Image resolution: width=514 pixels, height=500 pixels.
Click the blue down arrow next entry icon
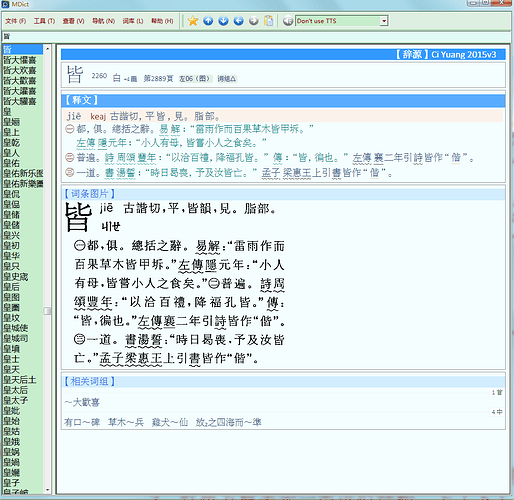223,21
